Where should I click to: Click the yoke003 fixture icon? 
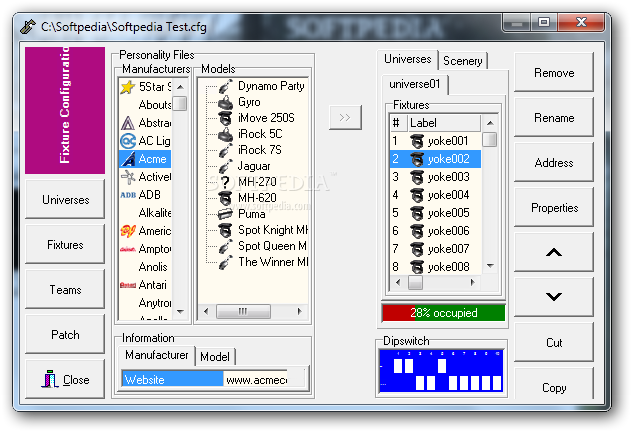pos(417,177)
